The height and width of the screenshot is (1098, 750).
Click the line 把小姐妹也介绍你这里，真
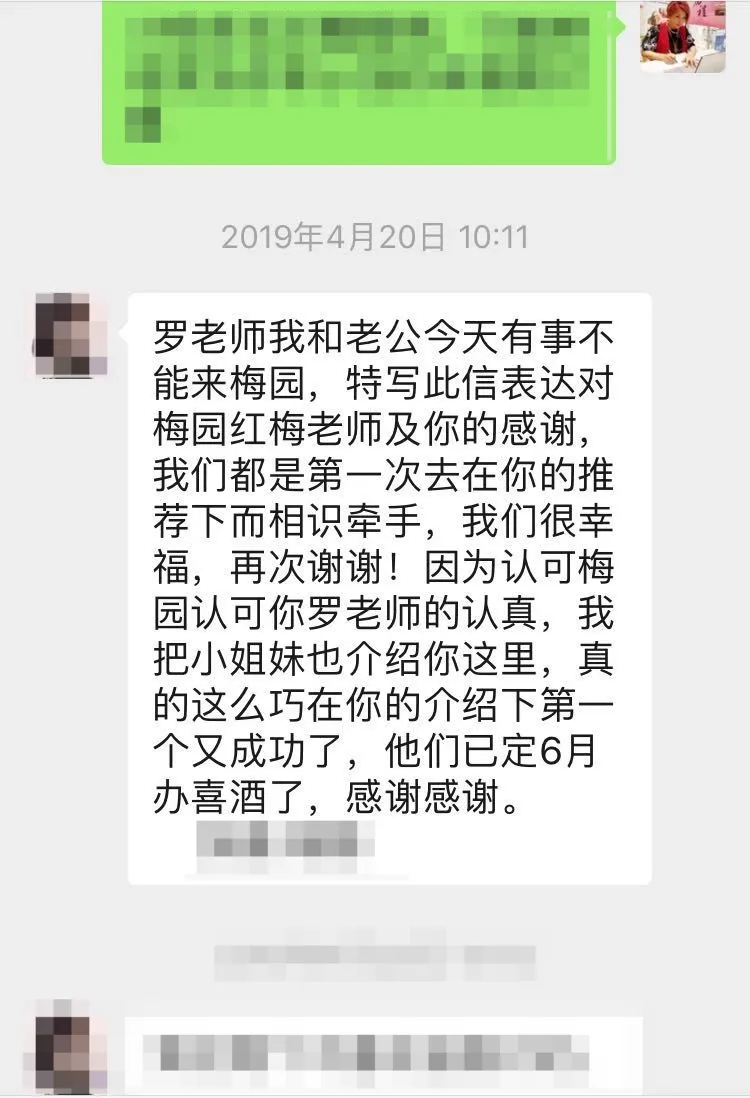[x=383, y=659]
